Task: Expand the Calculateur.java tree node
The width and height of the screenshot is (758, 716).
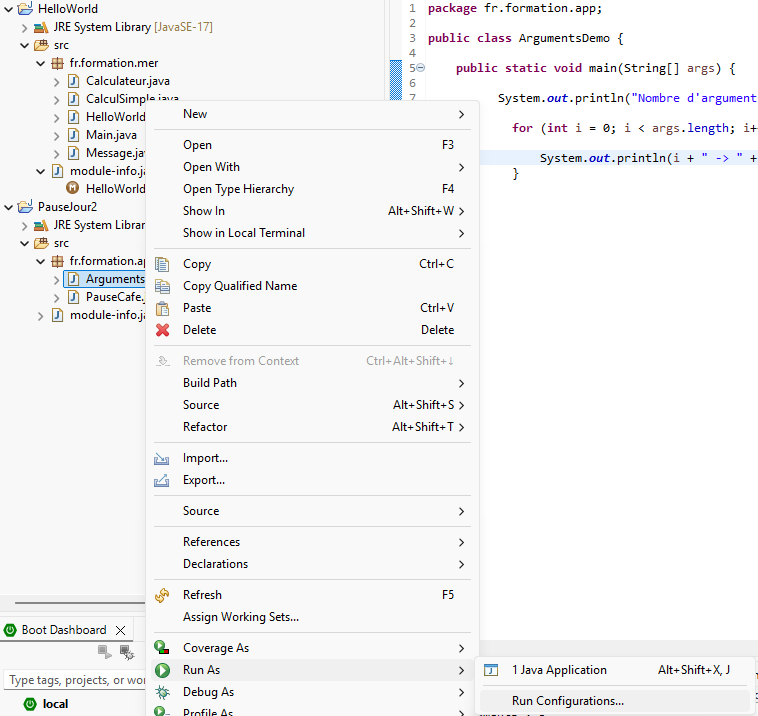Action: pos(57,81)
